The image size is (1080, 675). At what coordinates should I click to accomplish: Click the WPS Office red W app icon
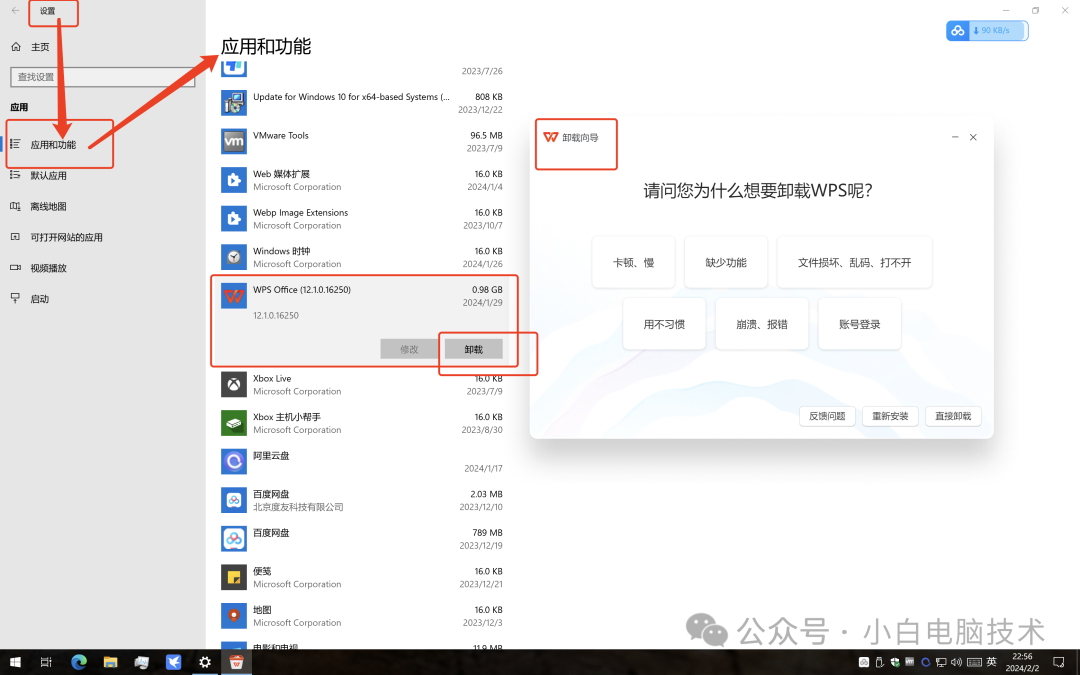(234, 296)
